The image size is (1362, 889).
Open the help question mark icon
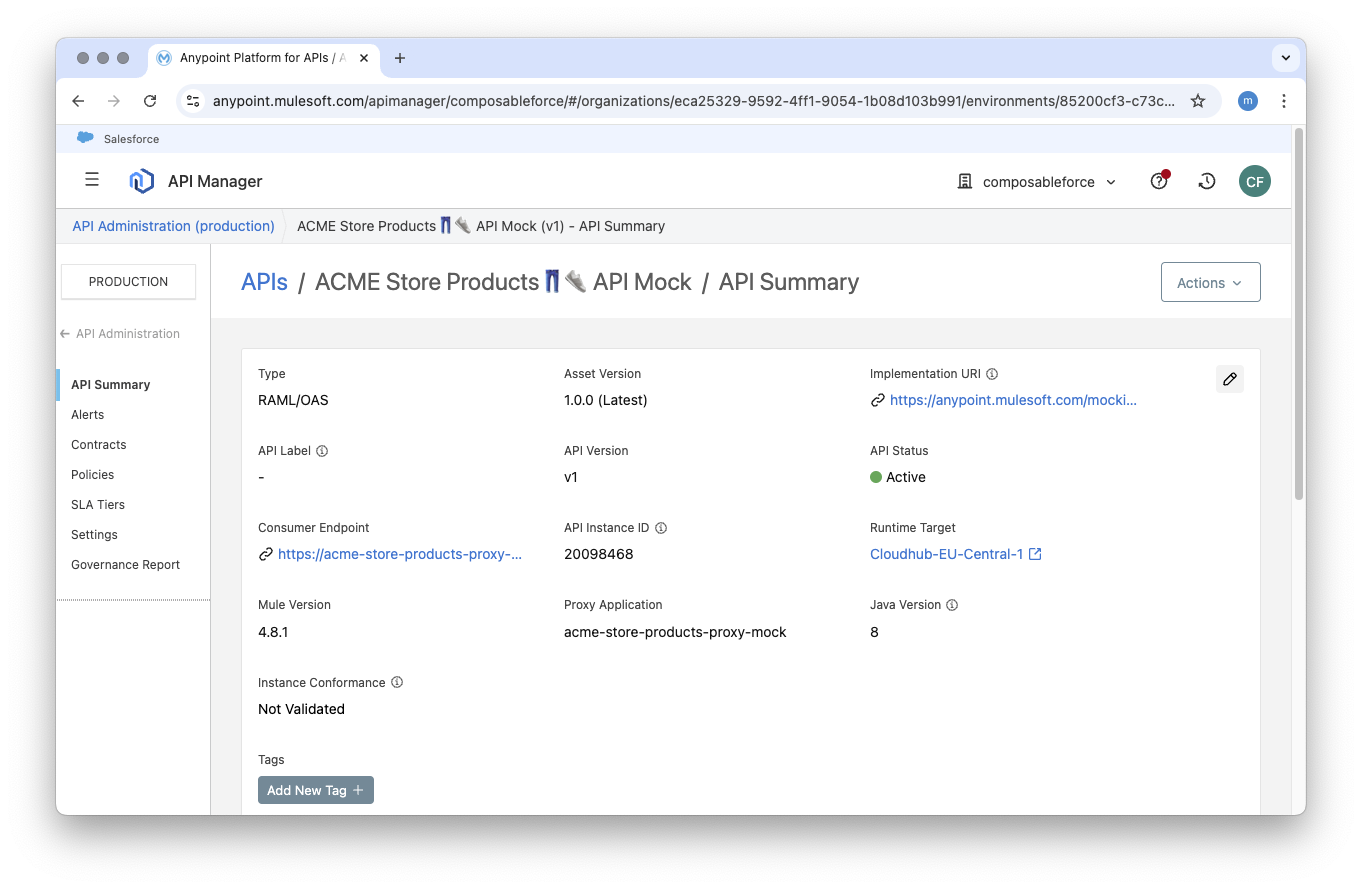[x=1159, y=181]
